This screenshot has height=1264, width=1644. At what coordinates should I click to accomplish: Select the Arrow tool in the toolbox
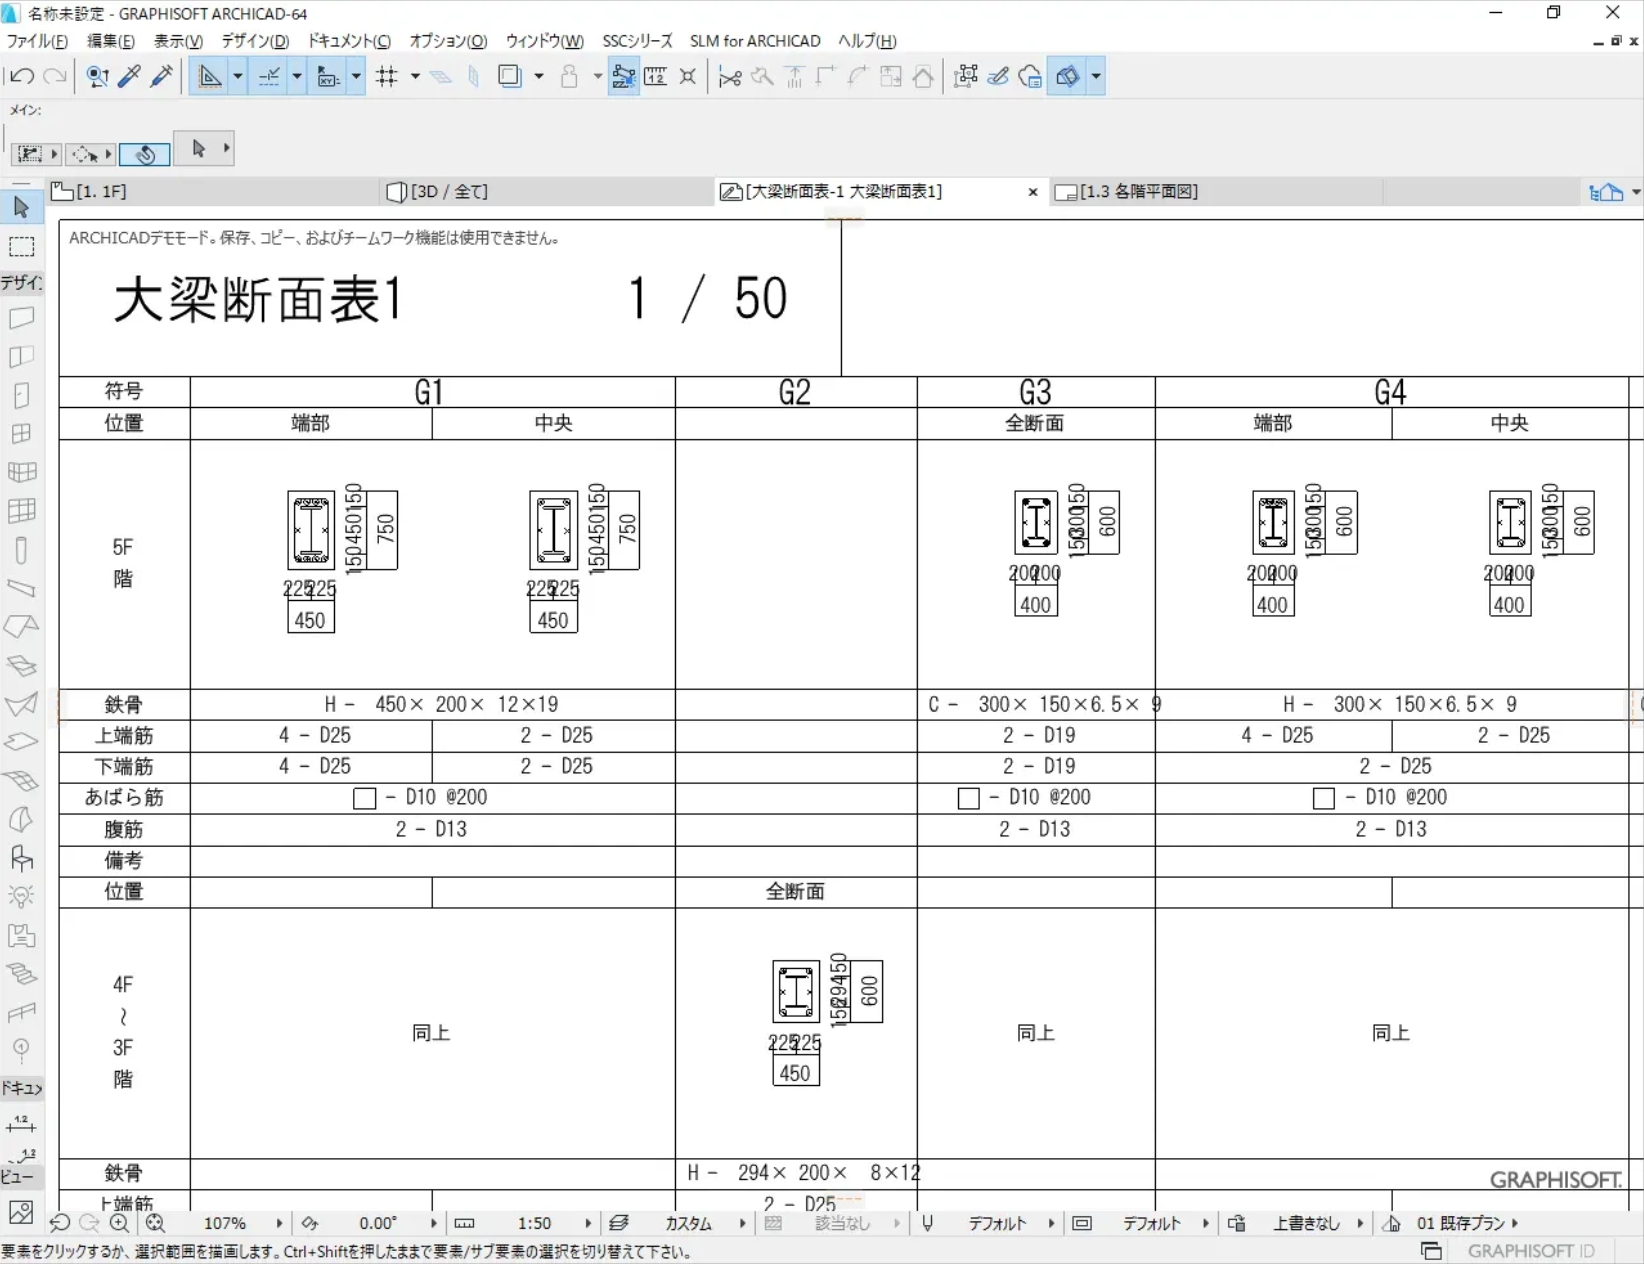tap(21, 208)
